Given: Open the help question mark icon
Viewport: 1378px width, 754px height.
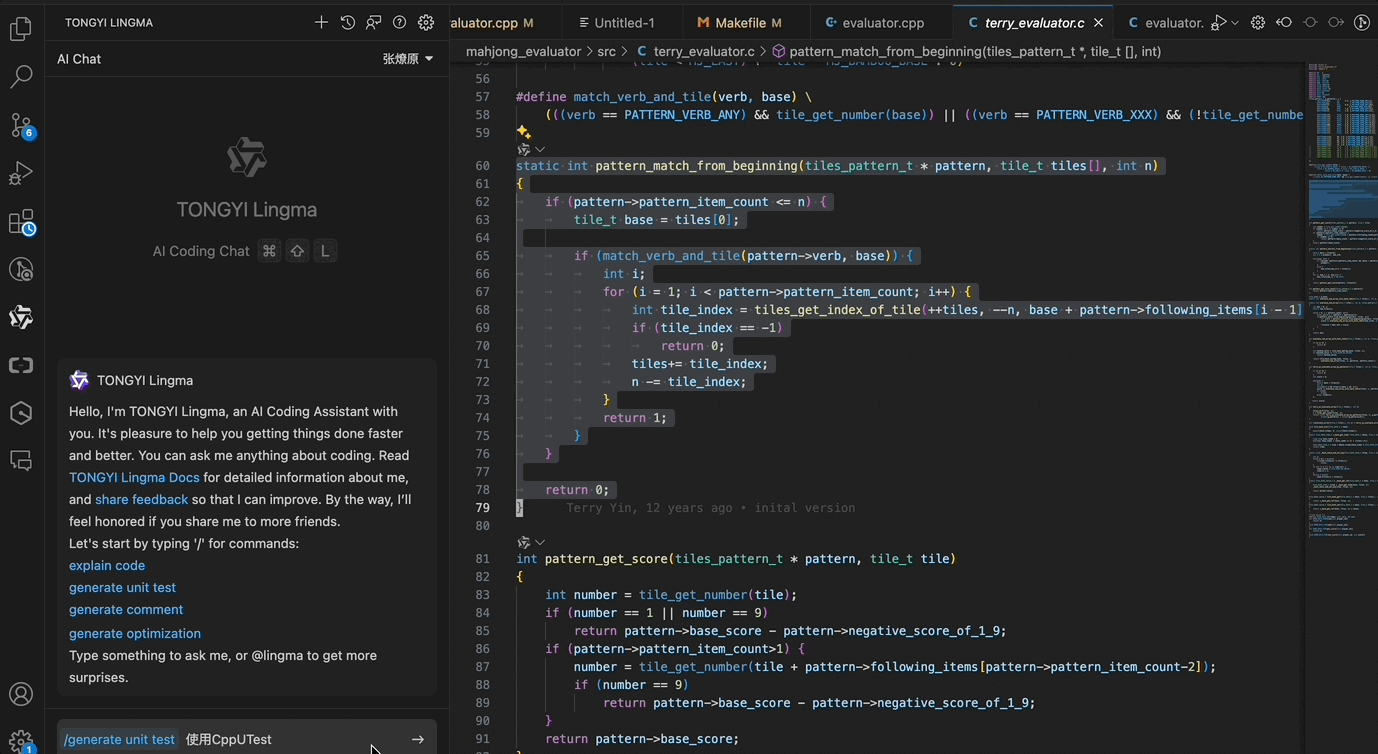Looking at the screenshot, I should (400, 22).
